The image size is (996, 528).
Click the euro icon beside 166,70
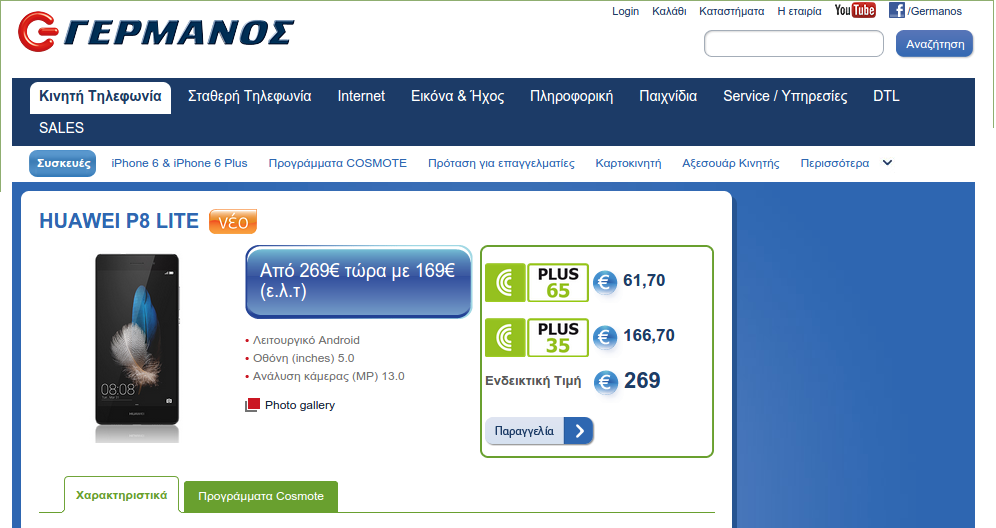(605, 337)
